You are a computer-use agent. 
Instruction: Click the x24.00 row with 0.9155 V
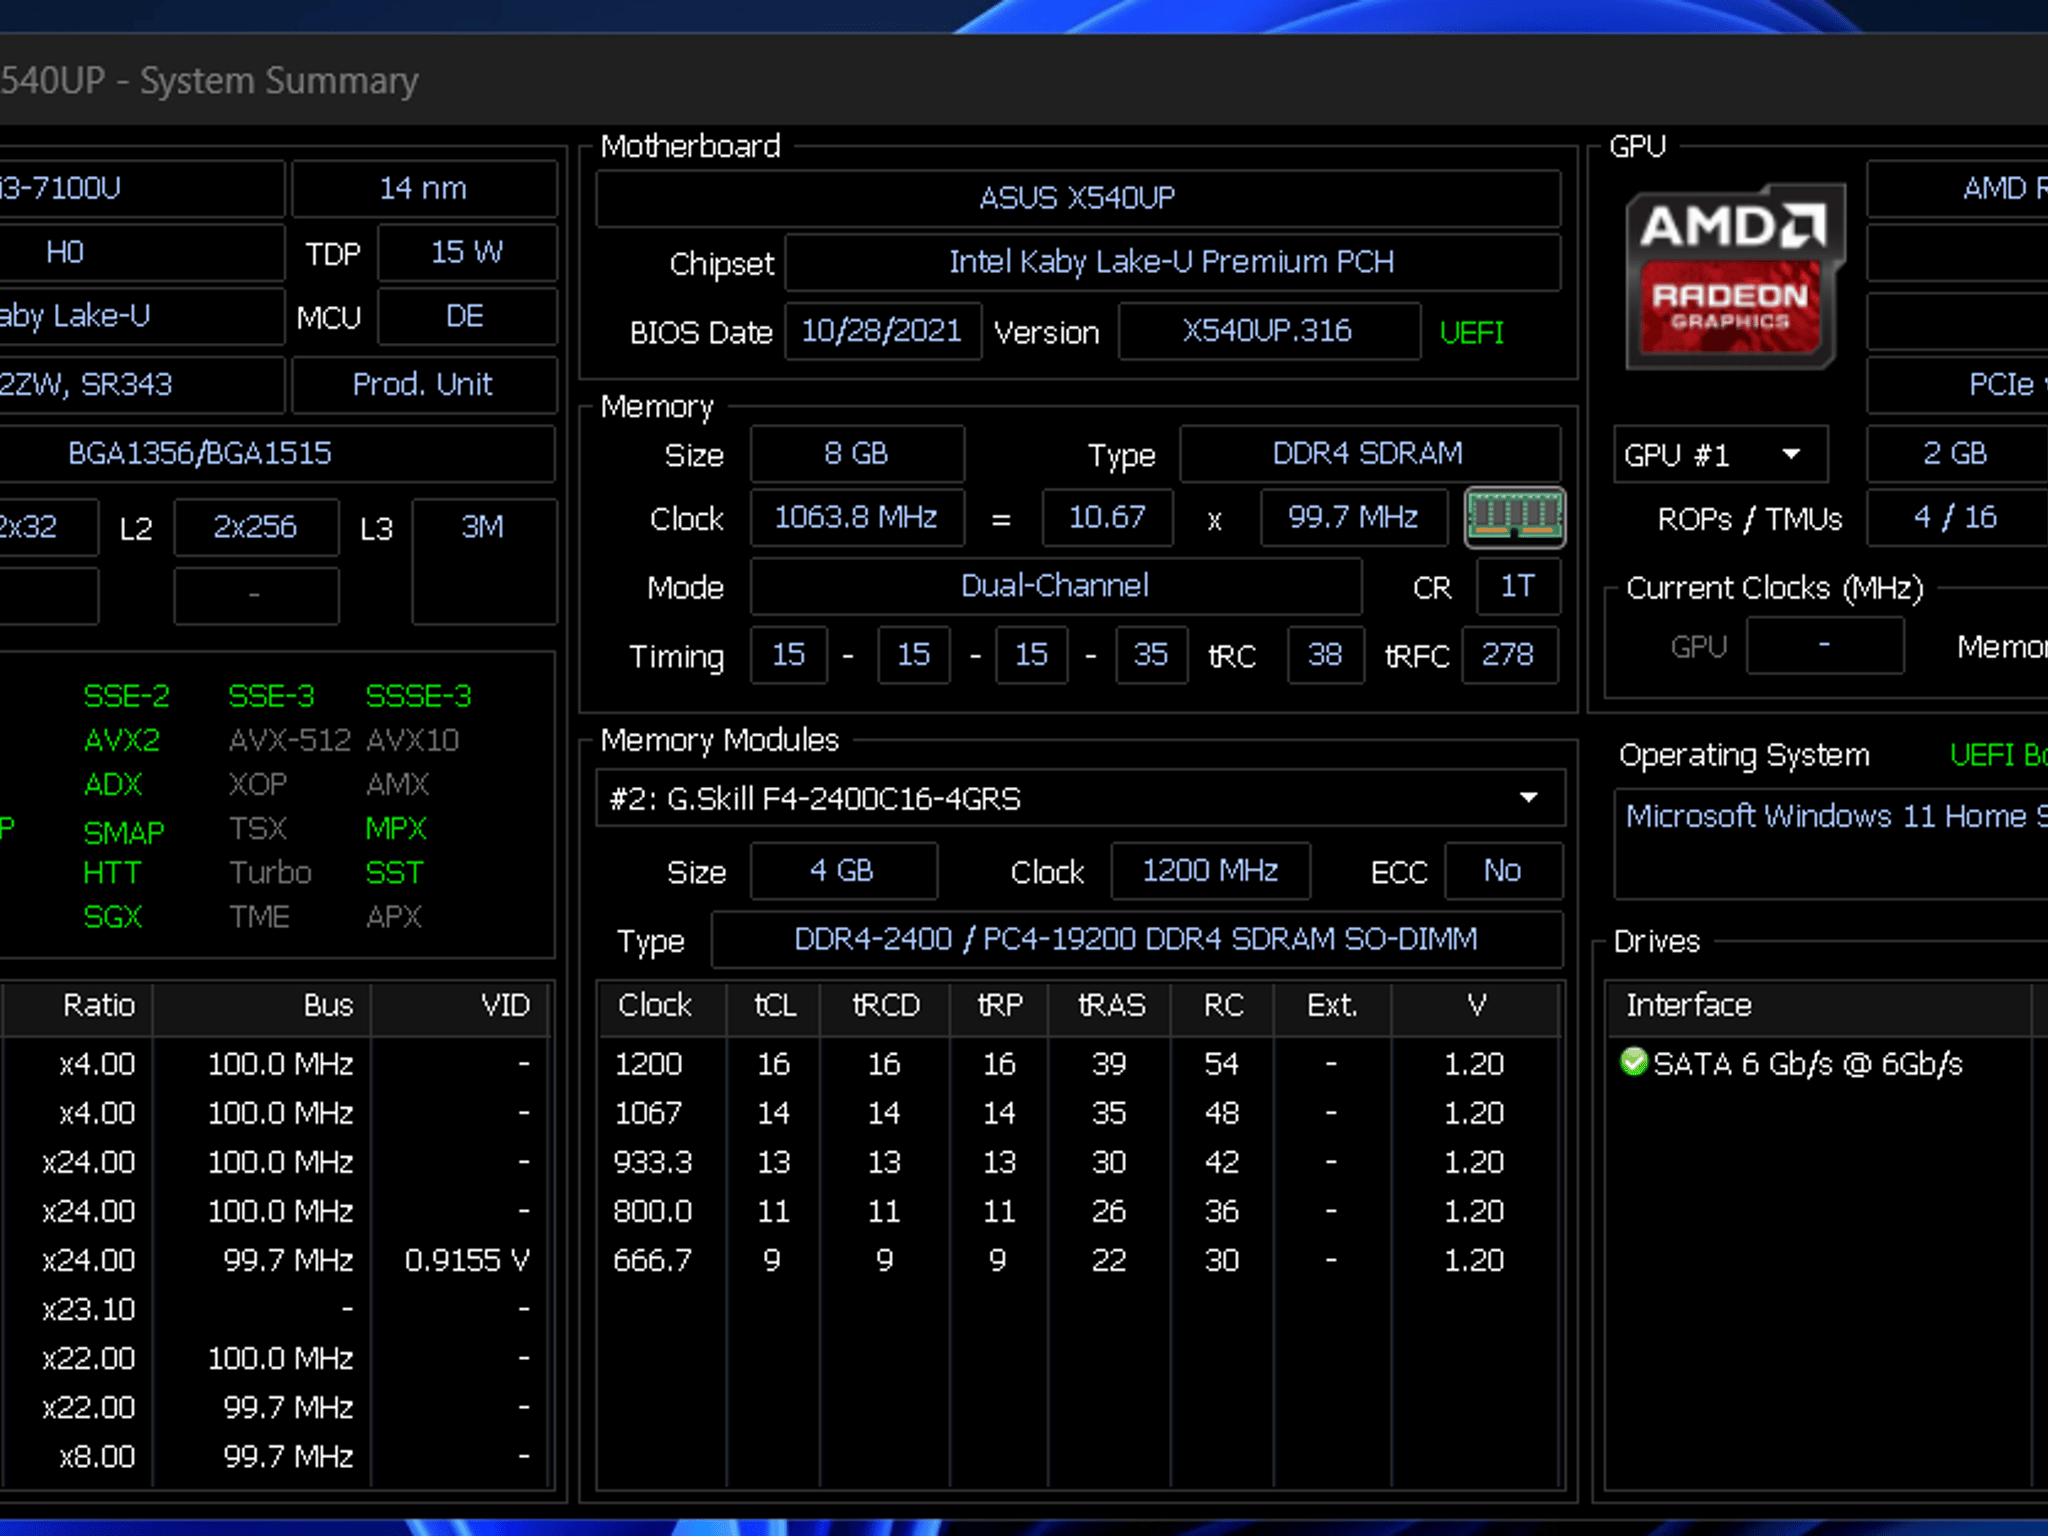pos(277,1260)
